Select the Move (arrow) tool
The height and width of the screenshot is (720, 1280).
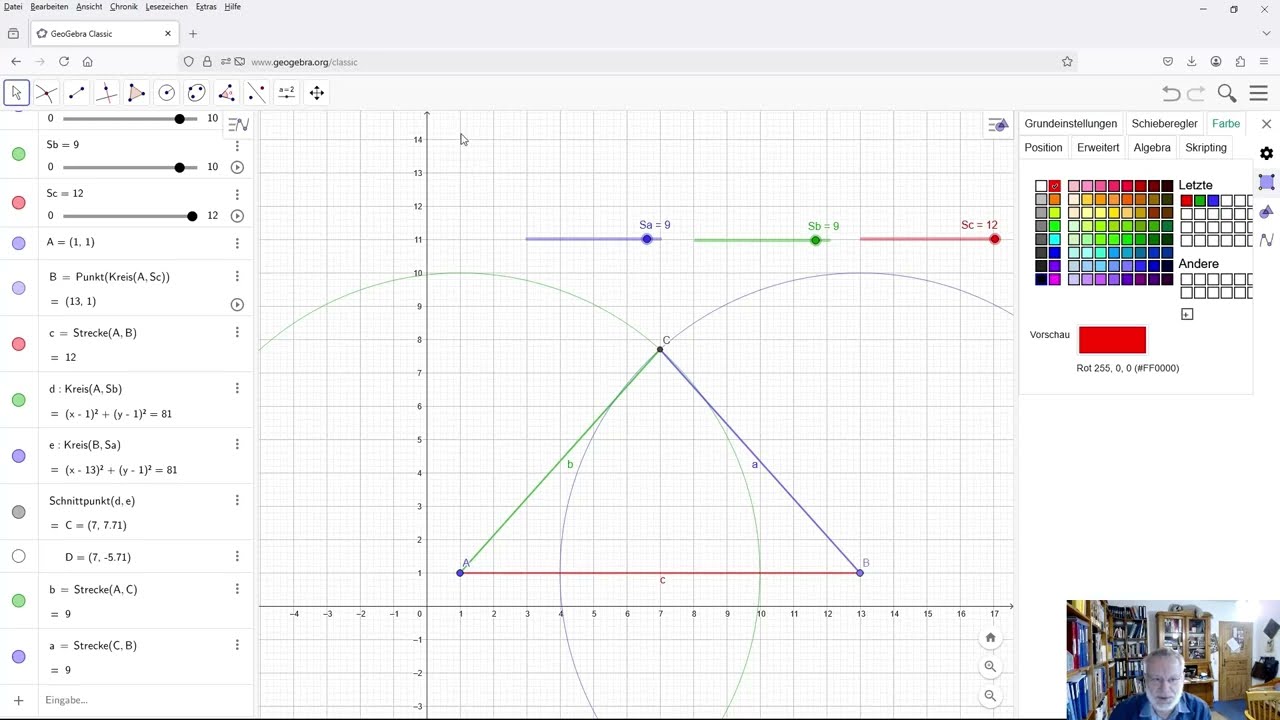click(x=16, y=93)
